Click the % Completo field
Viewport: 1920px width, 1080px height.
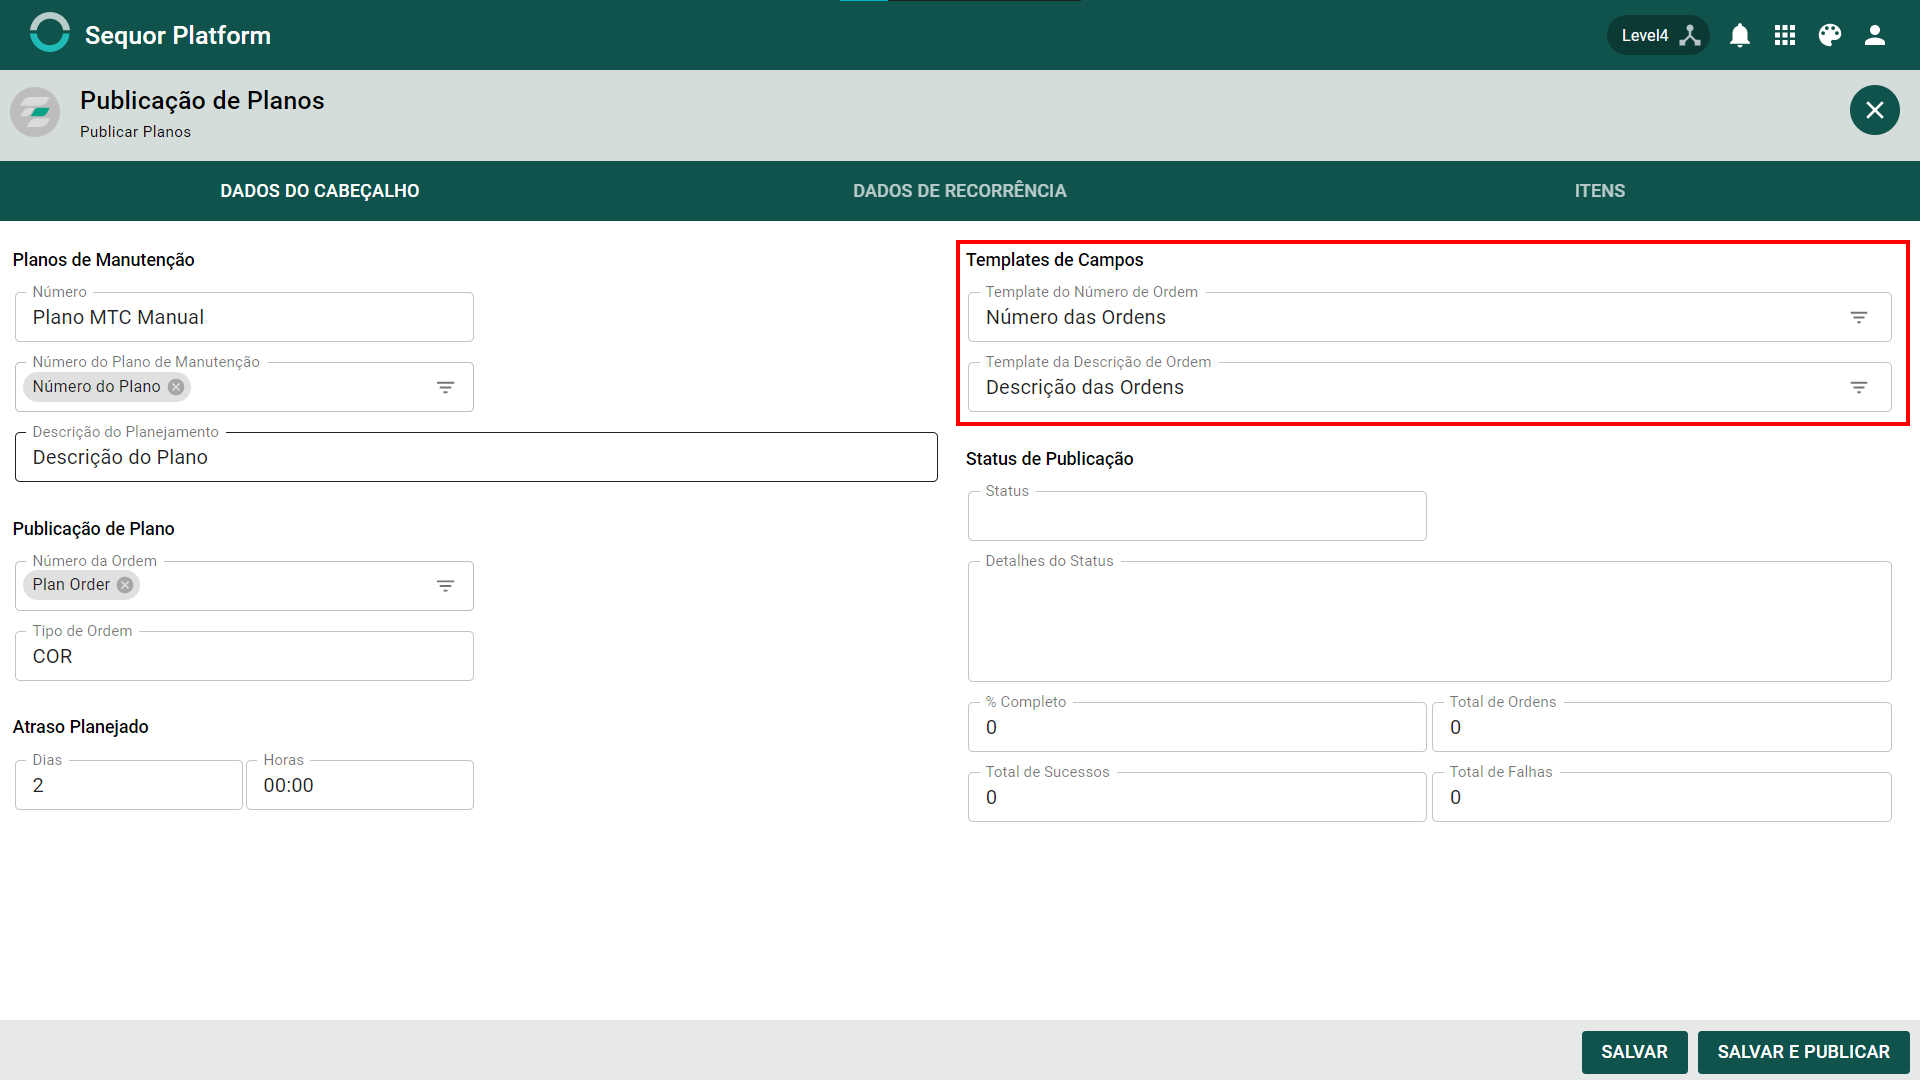point(1197,727)
